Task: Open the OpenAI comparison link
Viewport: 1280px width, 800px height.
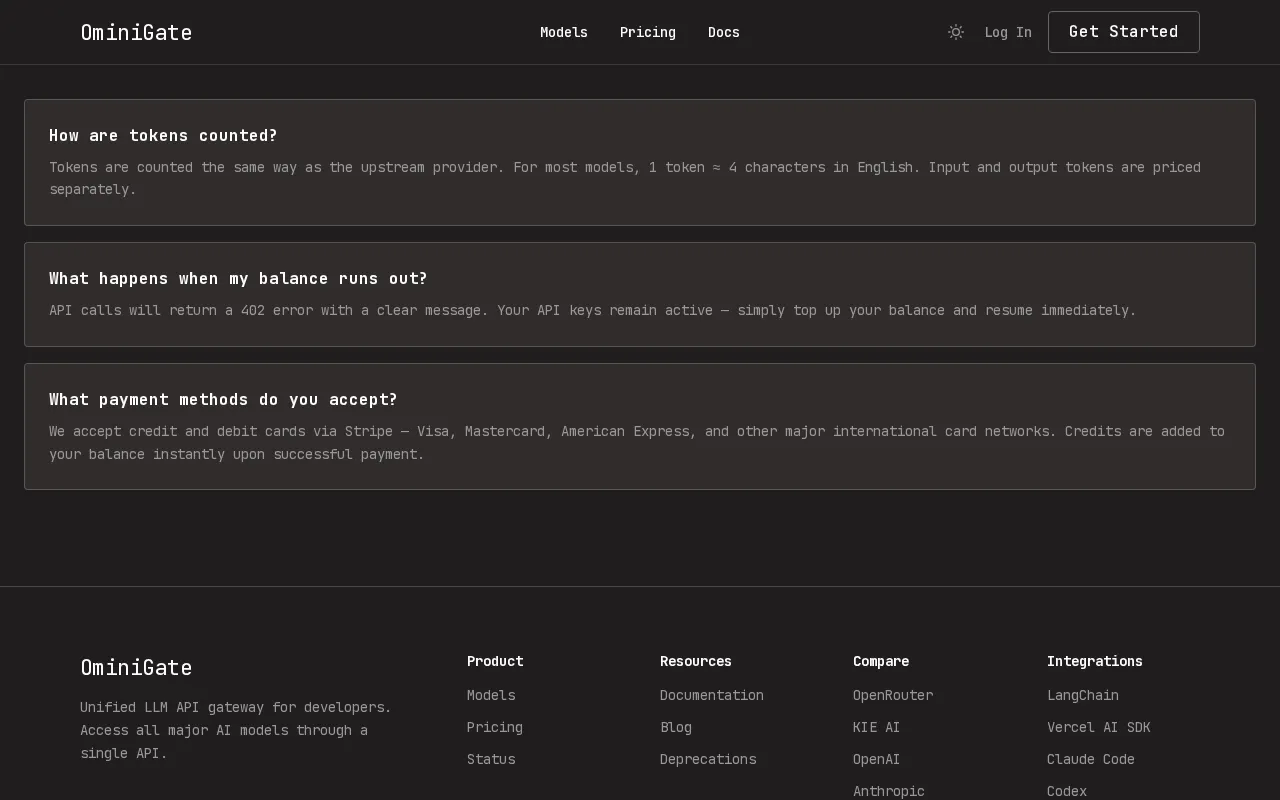Action: click(x=877, y=759)
